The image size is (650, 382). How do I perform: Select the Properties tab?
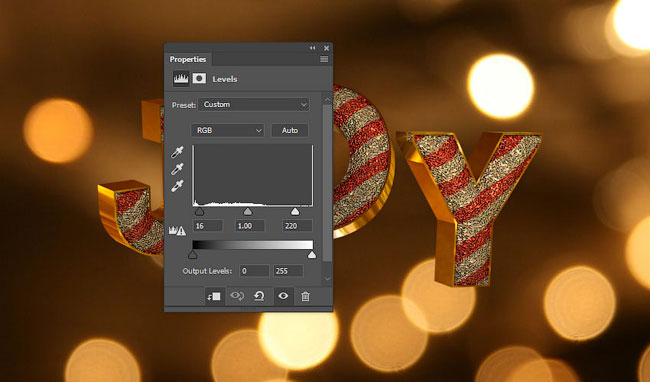pyautogui.click(x=188, y=59)
